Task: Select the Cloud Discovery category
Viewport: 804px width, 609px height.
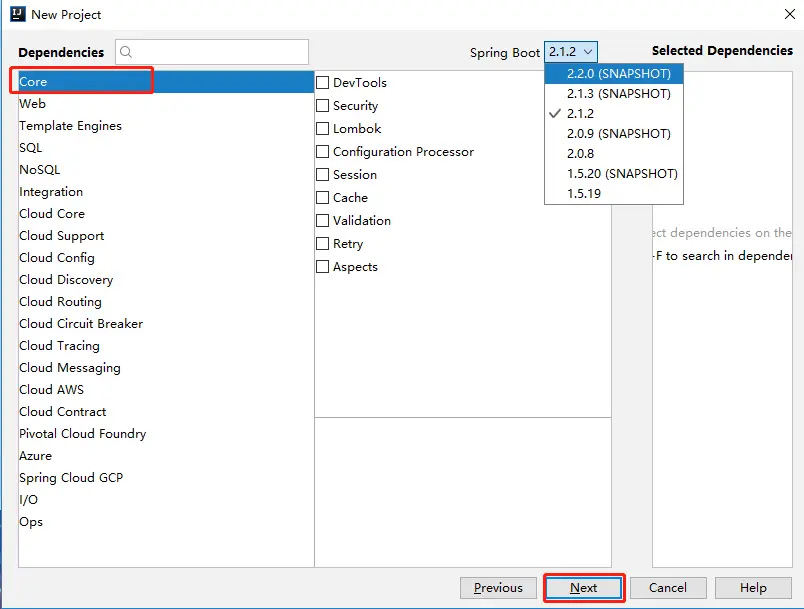Action: click(x=166, y=280)
